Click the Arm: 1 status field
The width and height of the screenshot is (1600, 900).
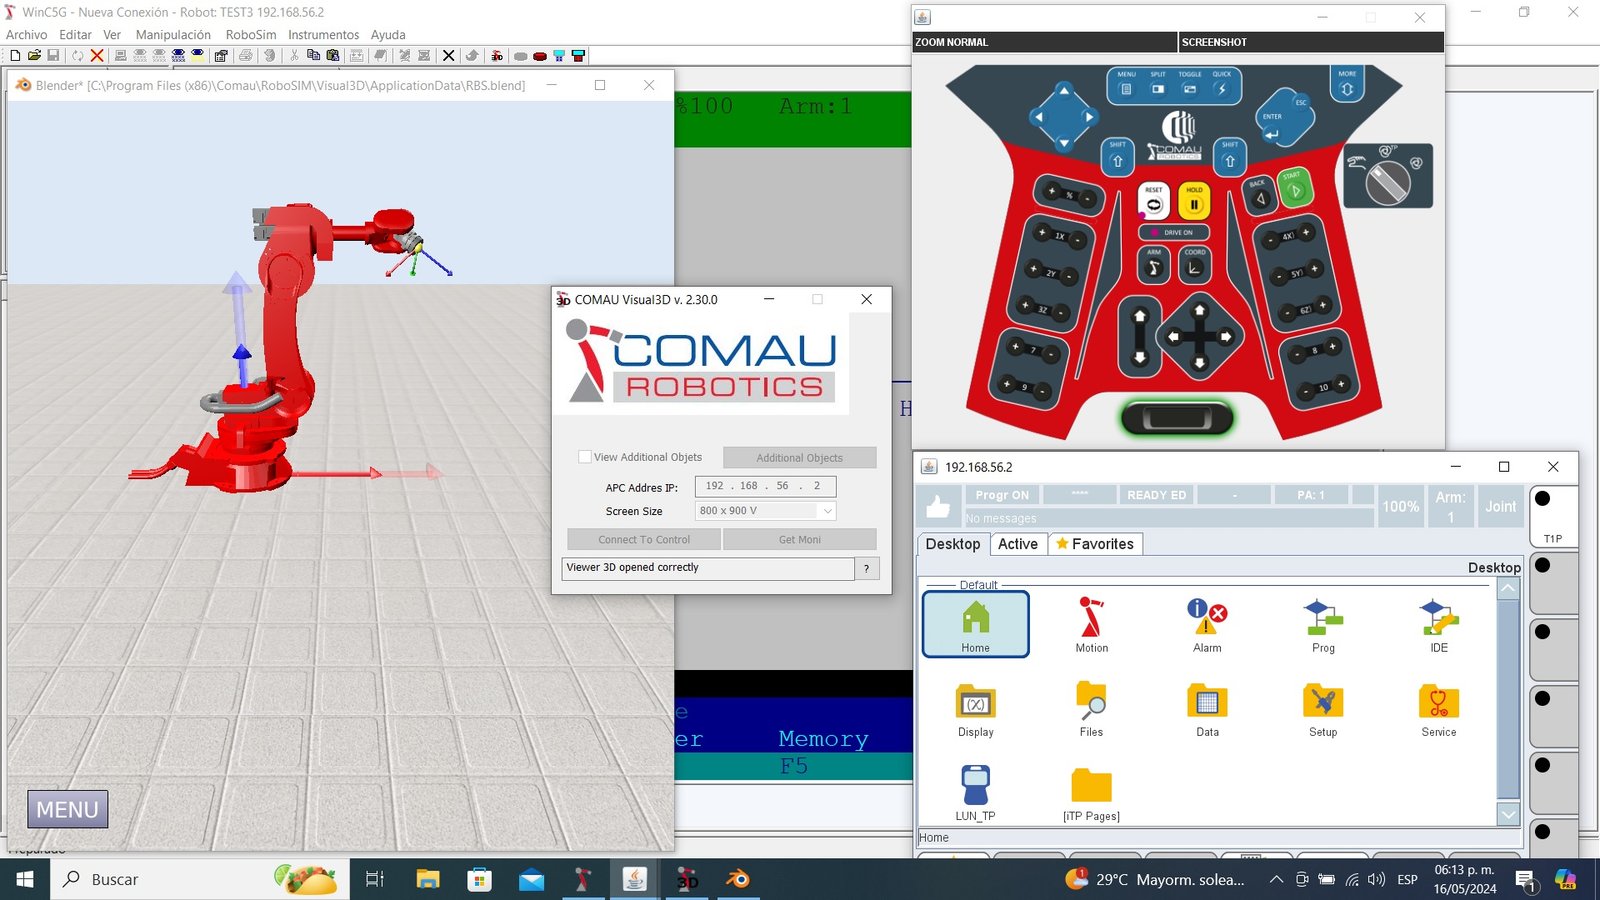1450,506
